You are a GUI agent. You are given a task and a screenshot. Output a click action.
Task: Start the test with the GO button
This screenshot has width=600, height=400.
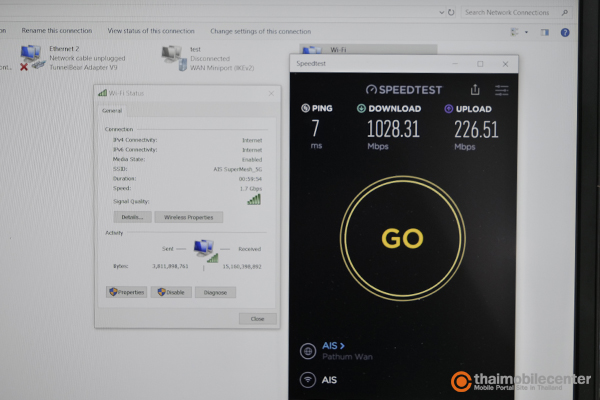(x=403, y=238)
